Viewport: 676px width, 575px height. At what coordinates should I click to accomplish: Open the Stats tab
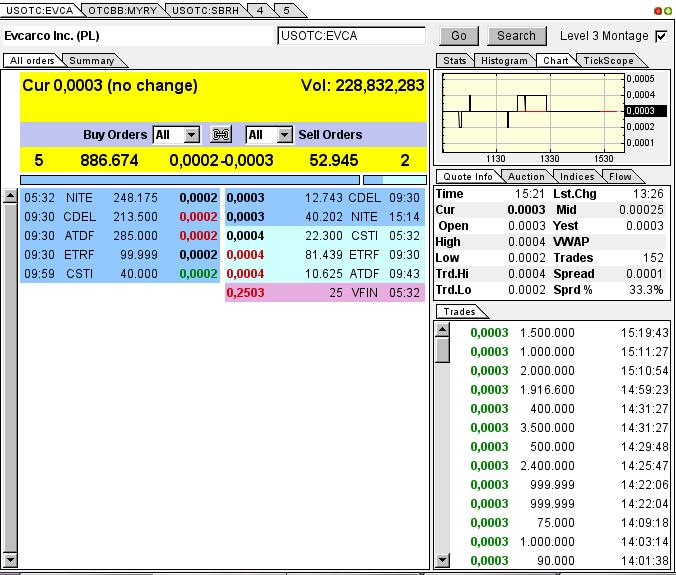coord(455,61)
